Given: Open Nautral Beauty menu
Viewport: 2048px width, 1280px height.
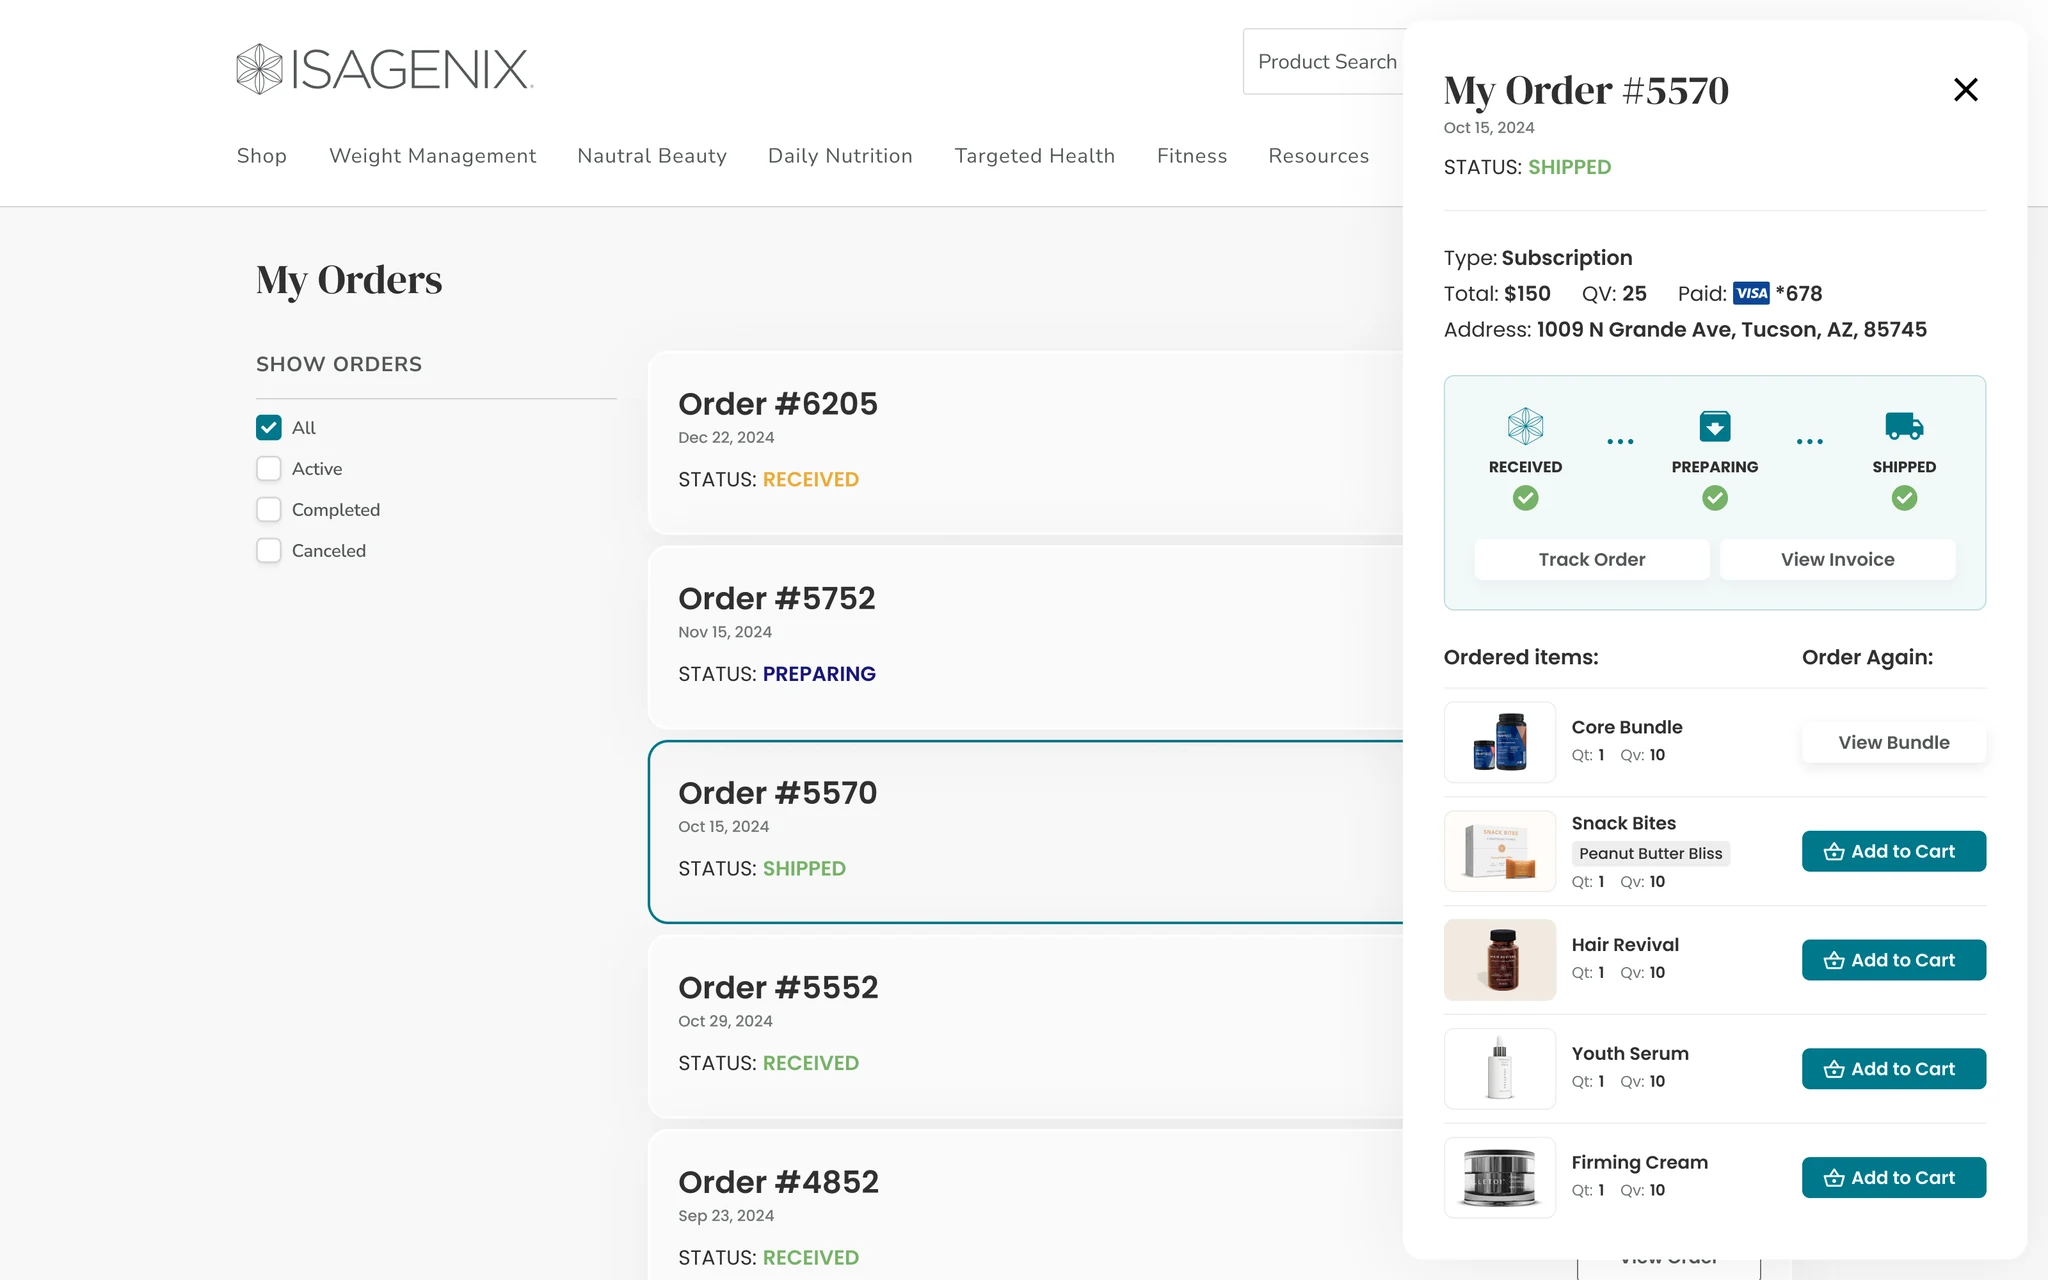Looking at the screenshot, I should tap(652, 156).
